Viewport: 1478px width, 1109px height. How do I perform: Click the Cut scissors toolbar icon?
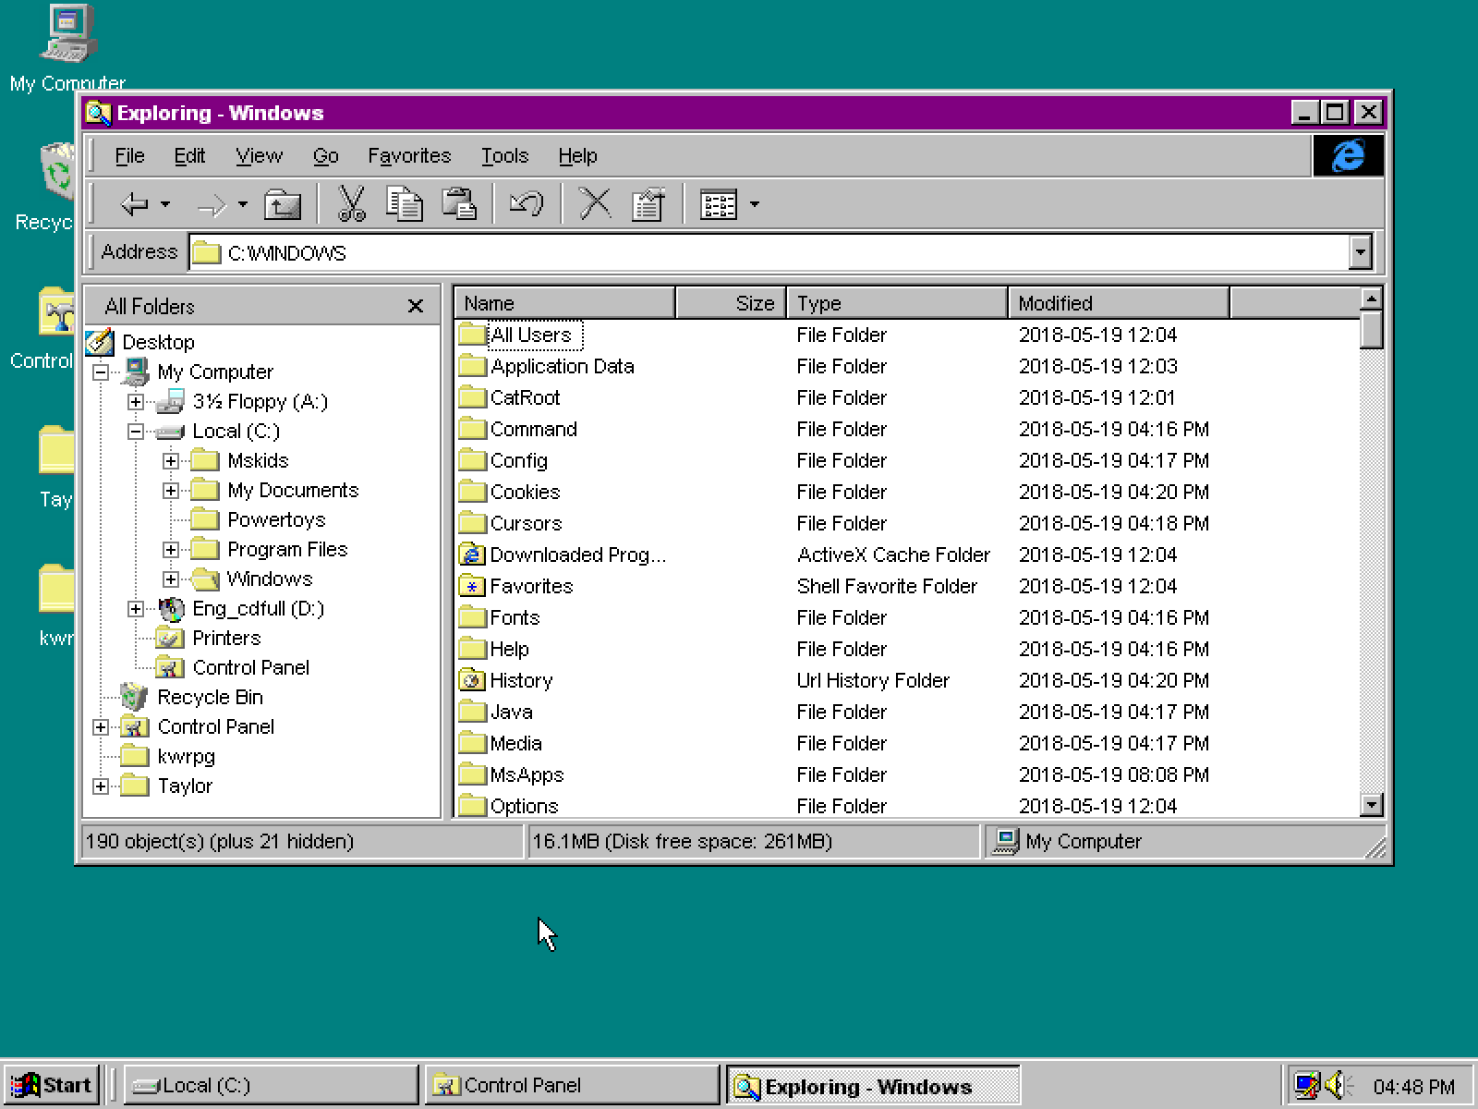351,204
